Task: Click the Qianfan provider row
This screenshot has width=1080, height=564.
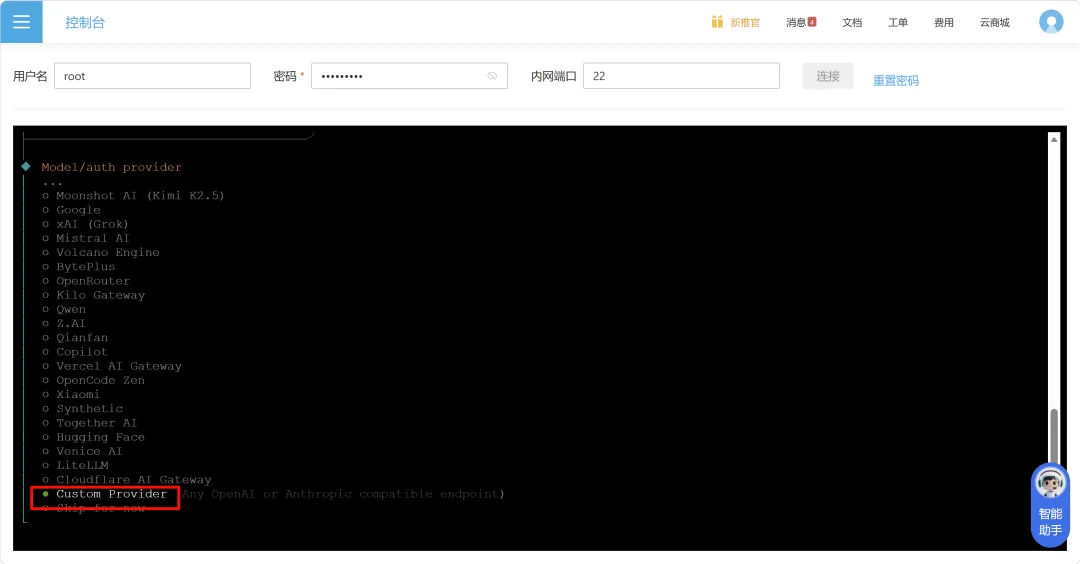Action: (75, 337)
